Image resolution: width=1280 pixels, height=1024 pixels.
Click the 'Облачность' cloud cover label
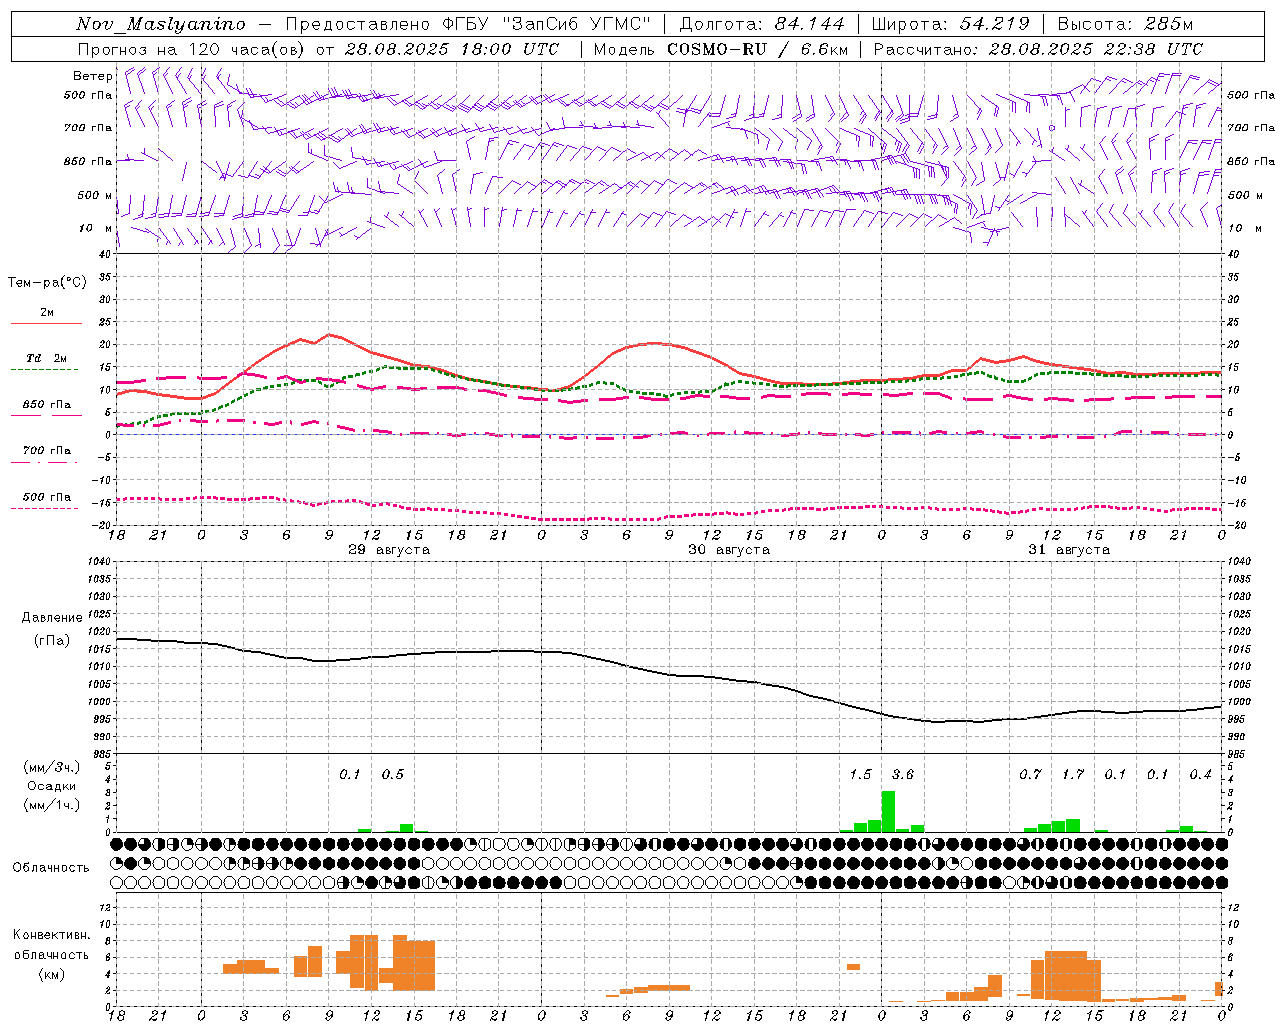[x=51, y=867]
